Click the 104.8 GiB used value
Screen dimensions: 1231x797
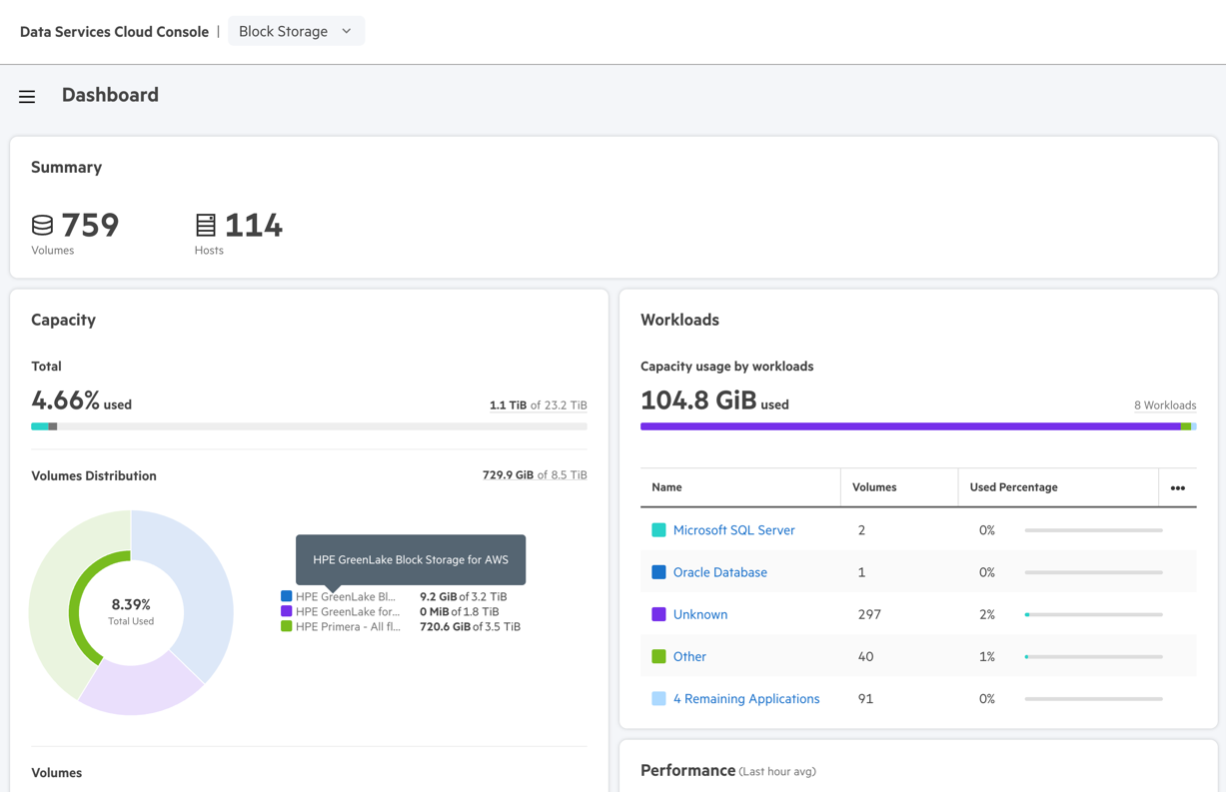click(x=714, y=401)
